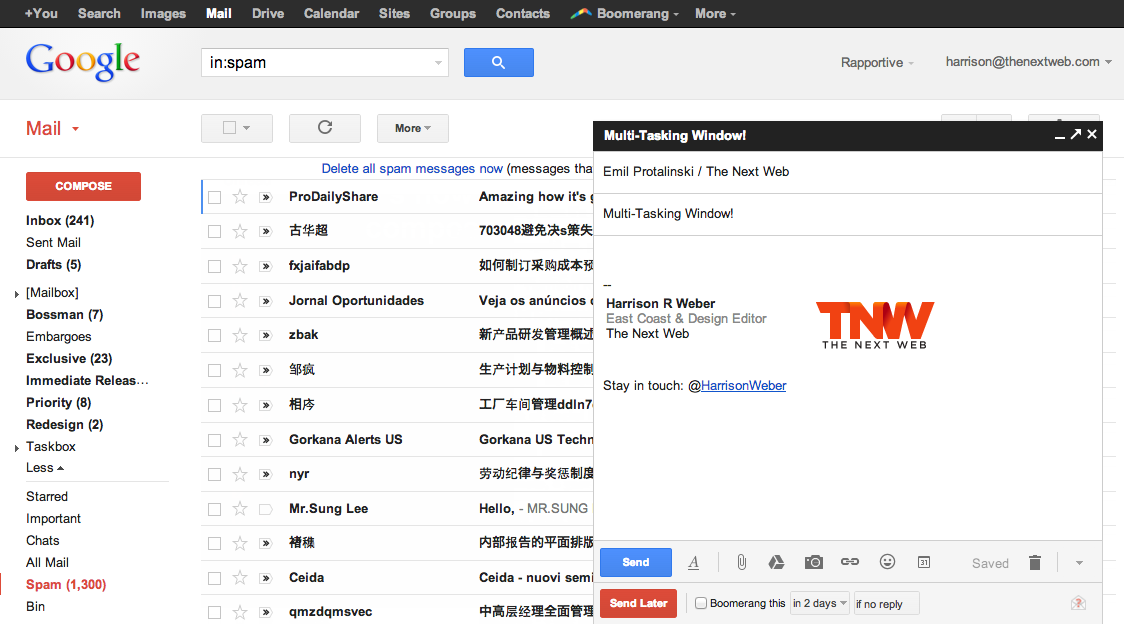
Task: Attach a file with the paperclip icon
Action: (x=741, y=562)
